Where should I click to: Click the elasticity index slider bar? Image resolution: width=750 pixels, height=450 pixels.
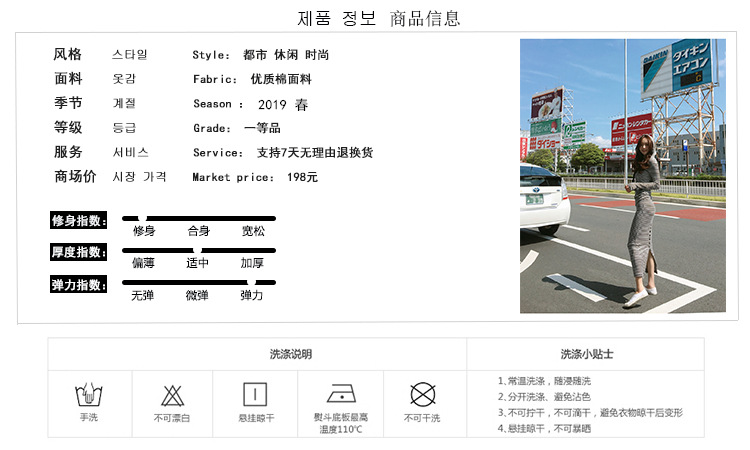(x=199, y=282)
